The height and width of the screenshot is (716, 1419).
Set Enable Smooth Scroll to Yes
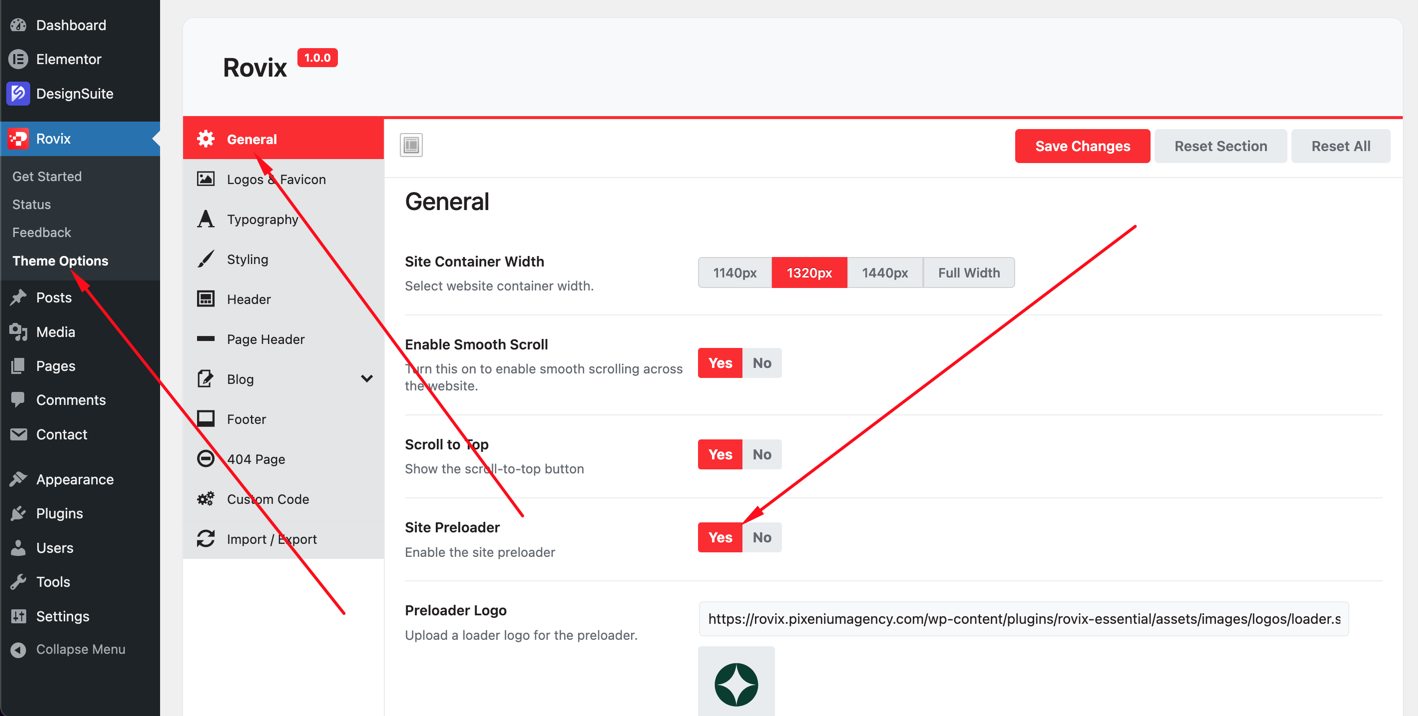click(x=720, y=363)
